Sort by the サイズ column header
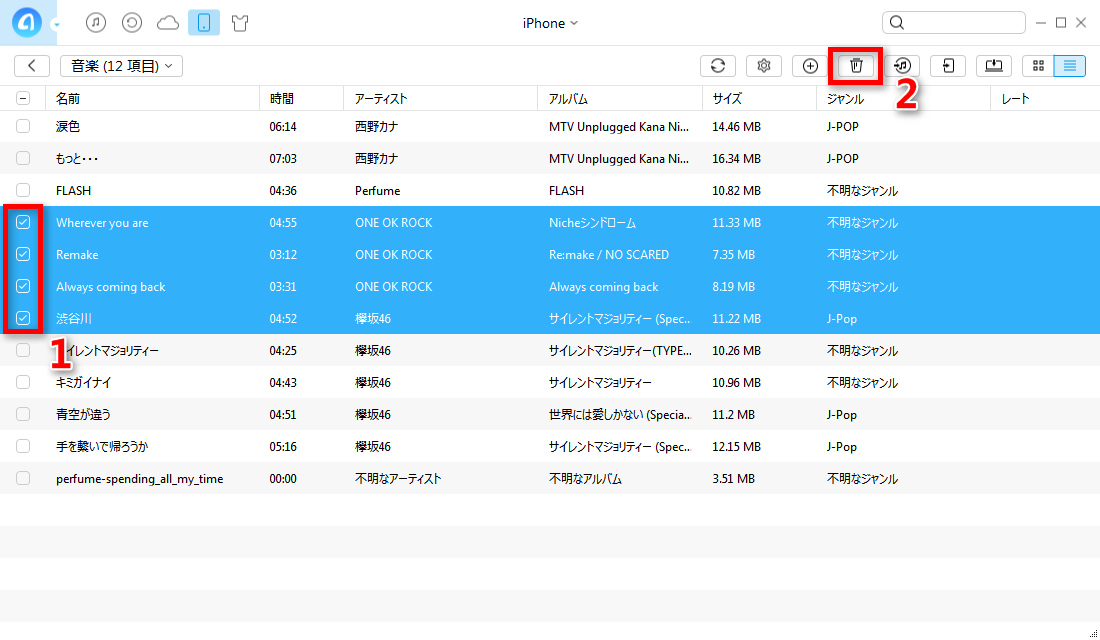 pos(759,98)
